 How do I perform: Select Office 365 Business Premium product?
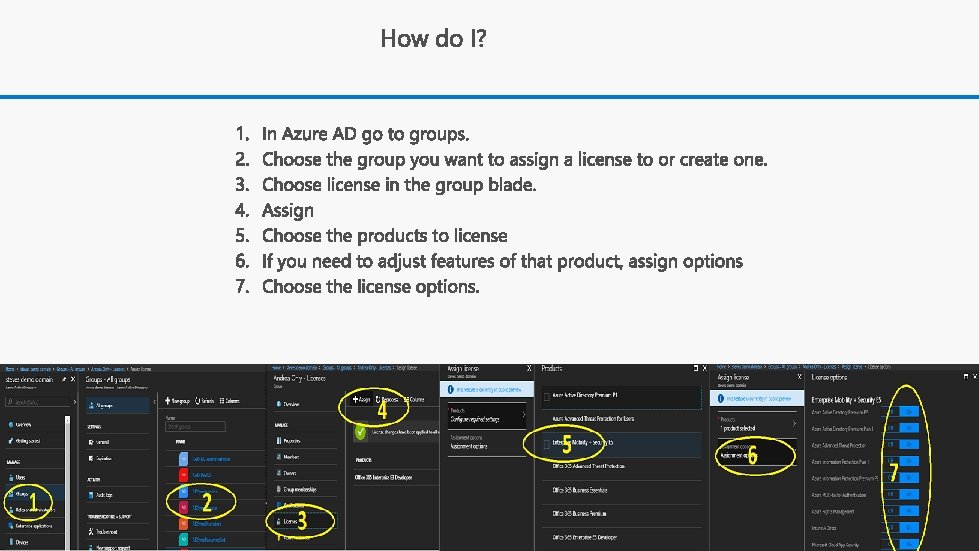click(x=579, y=514)
